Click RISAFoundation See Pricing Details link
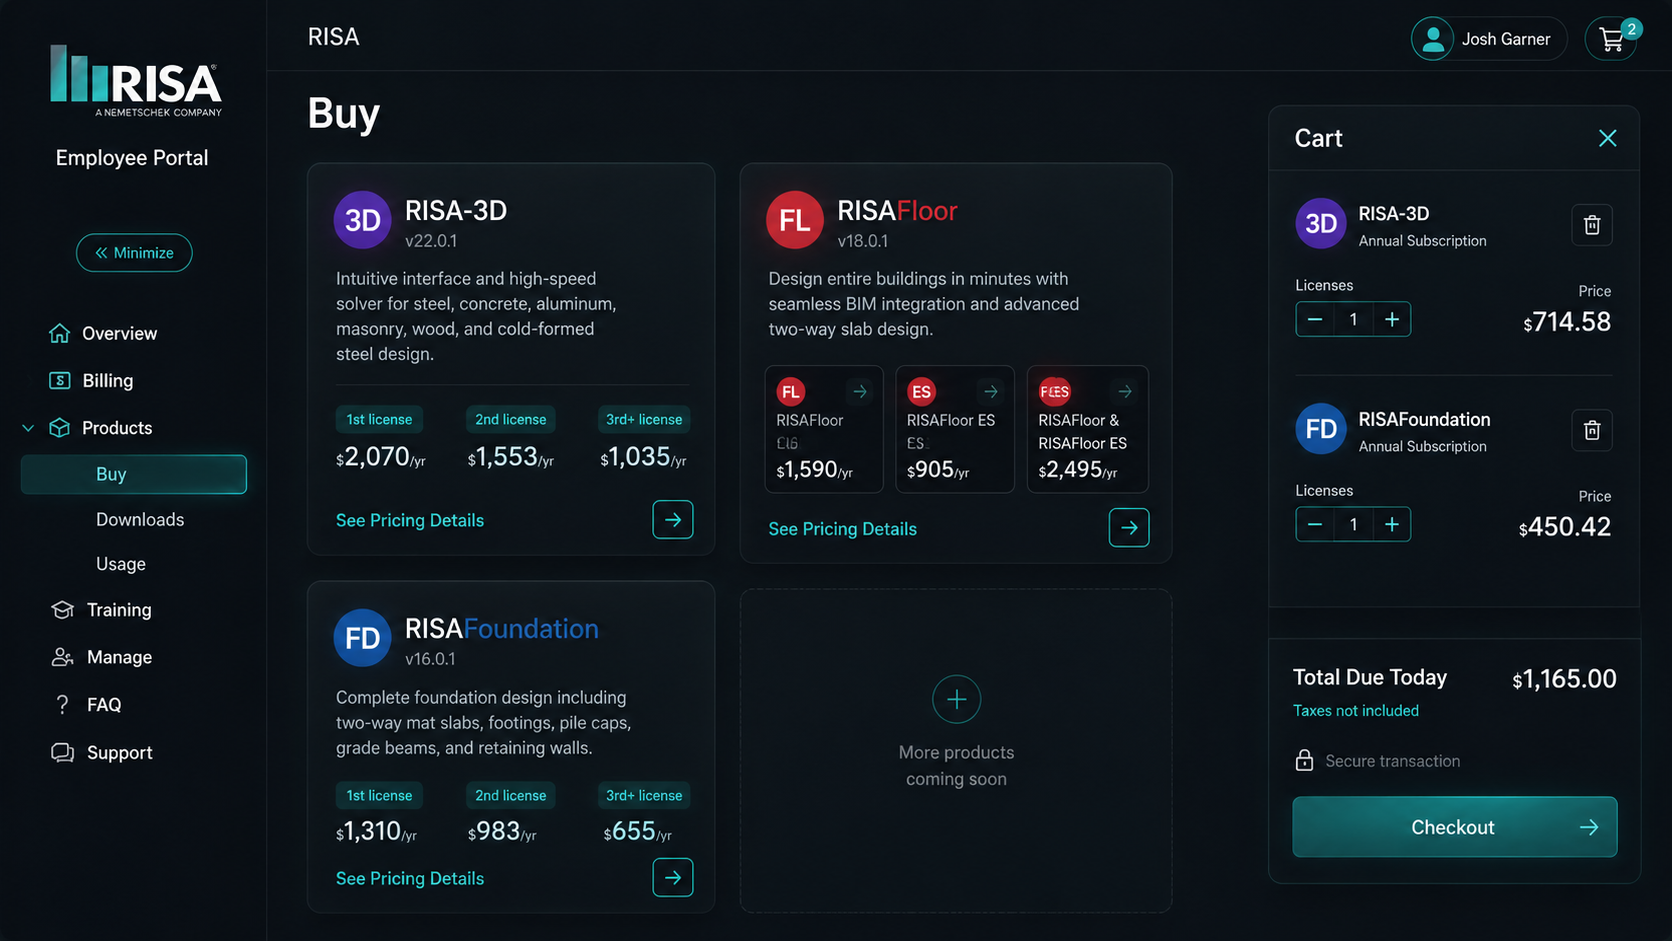The width and height of the screenshot is (1672, 941). [x=410, y=878]
